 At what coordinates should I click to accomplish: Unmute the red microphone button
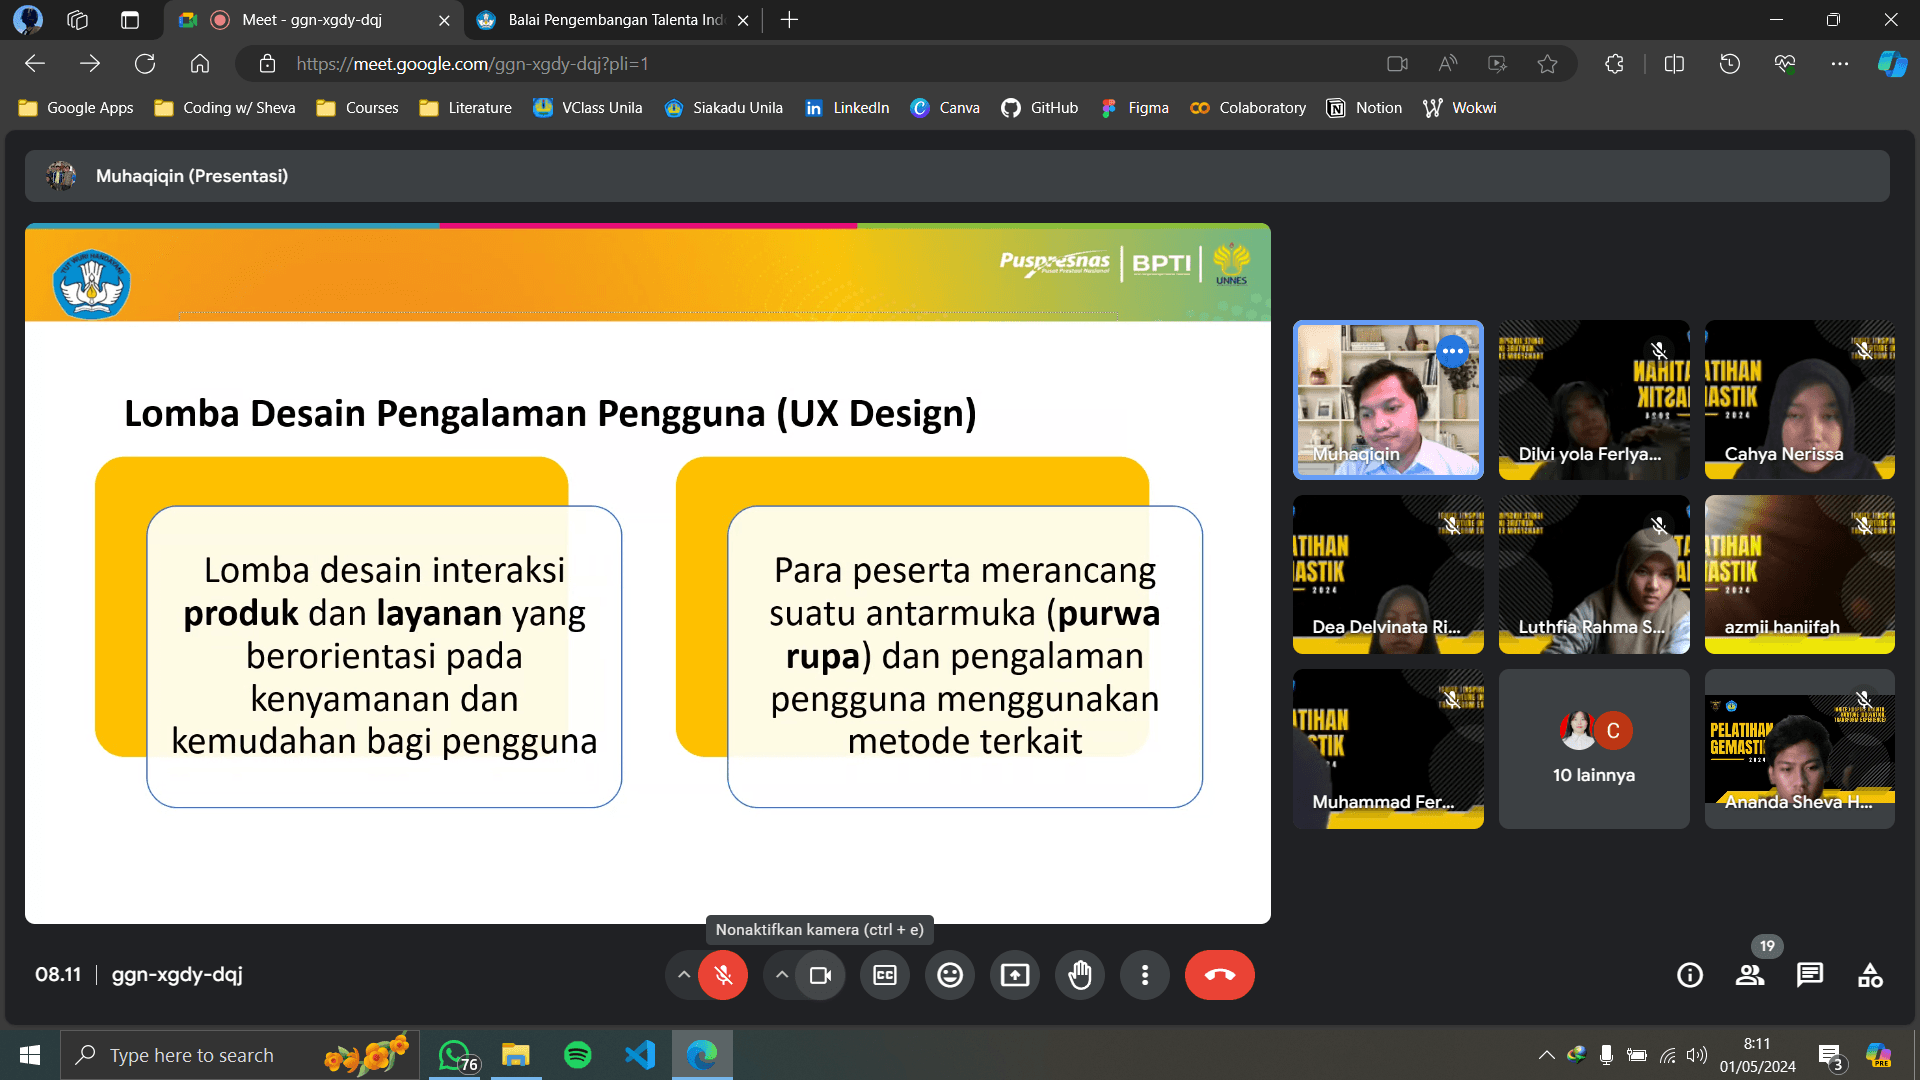[x=723, y=975]
